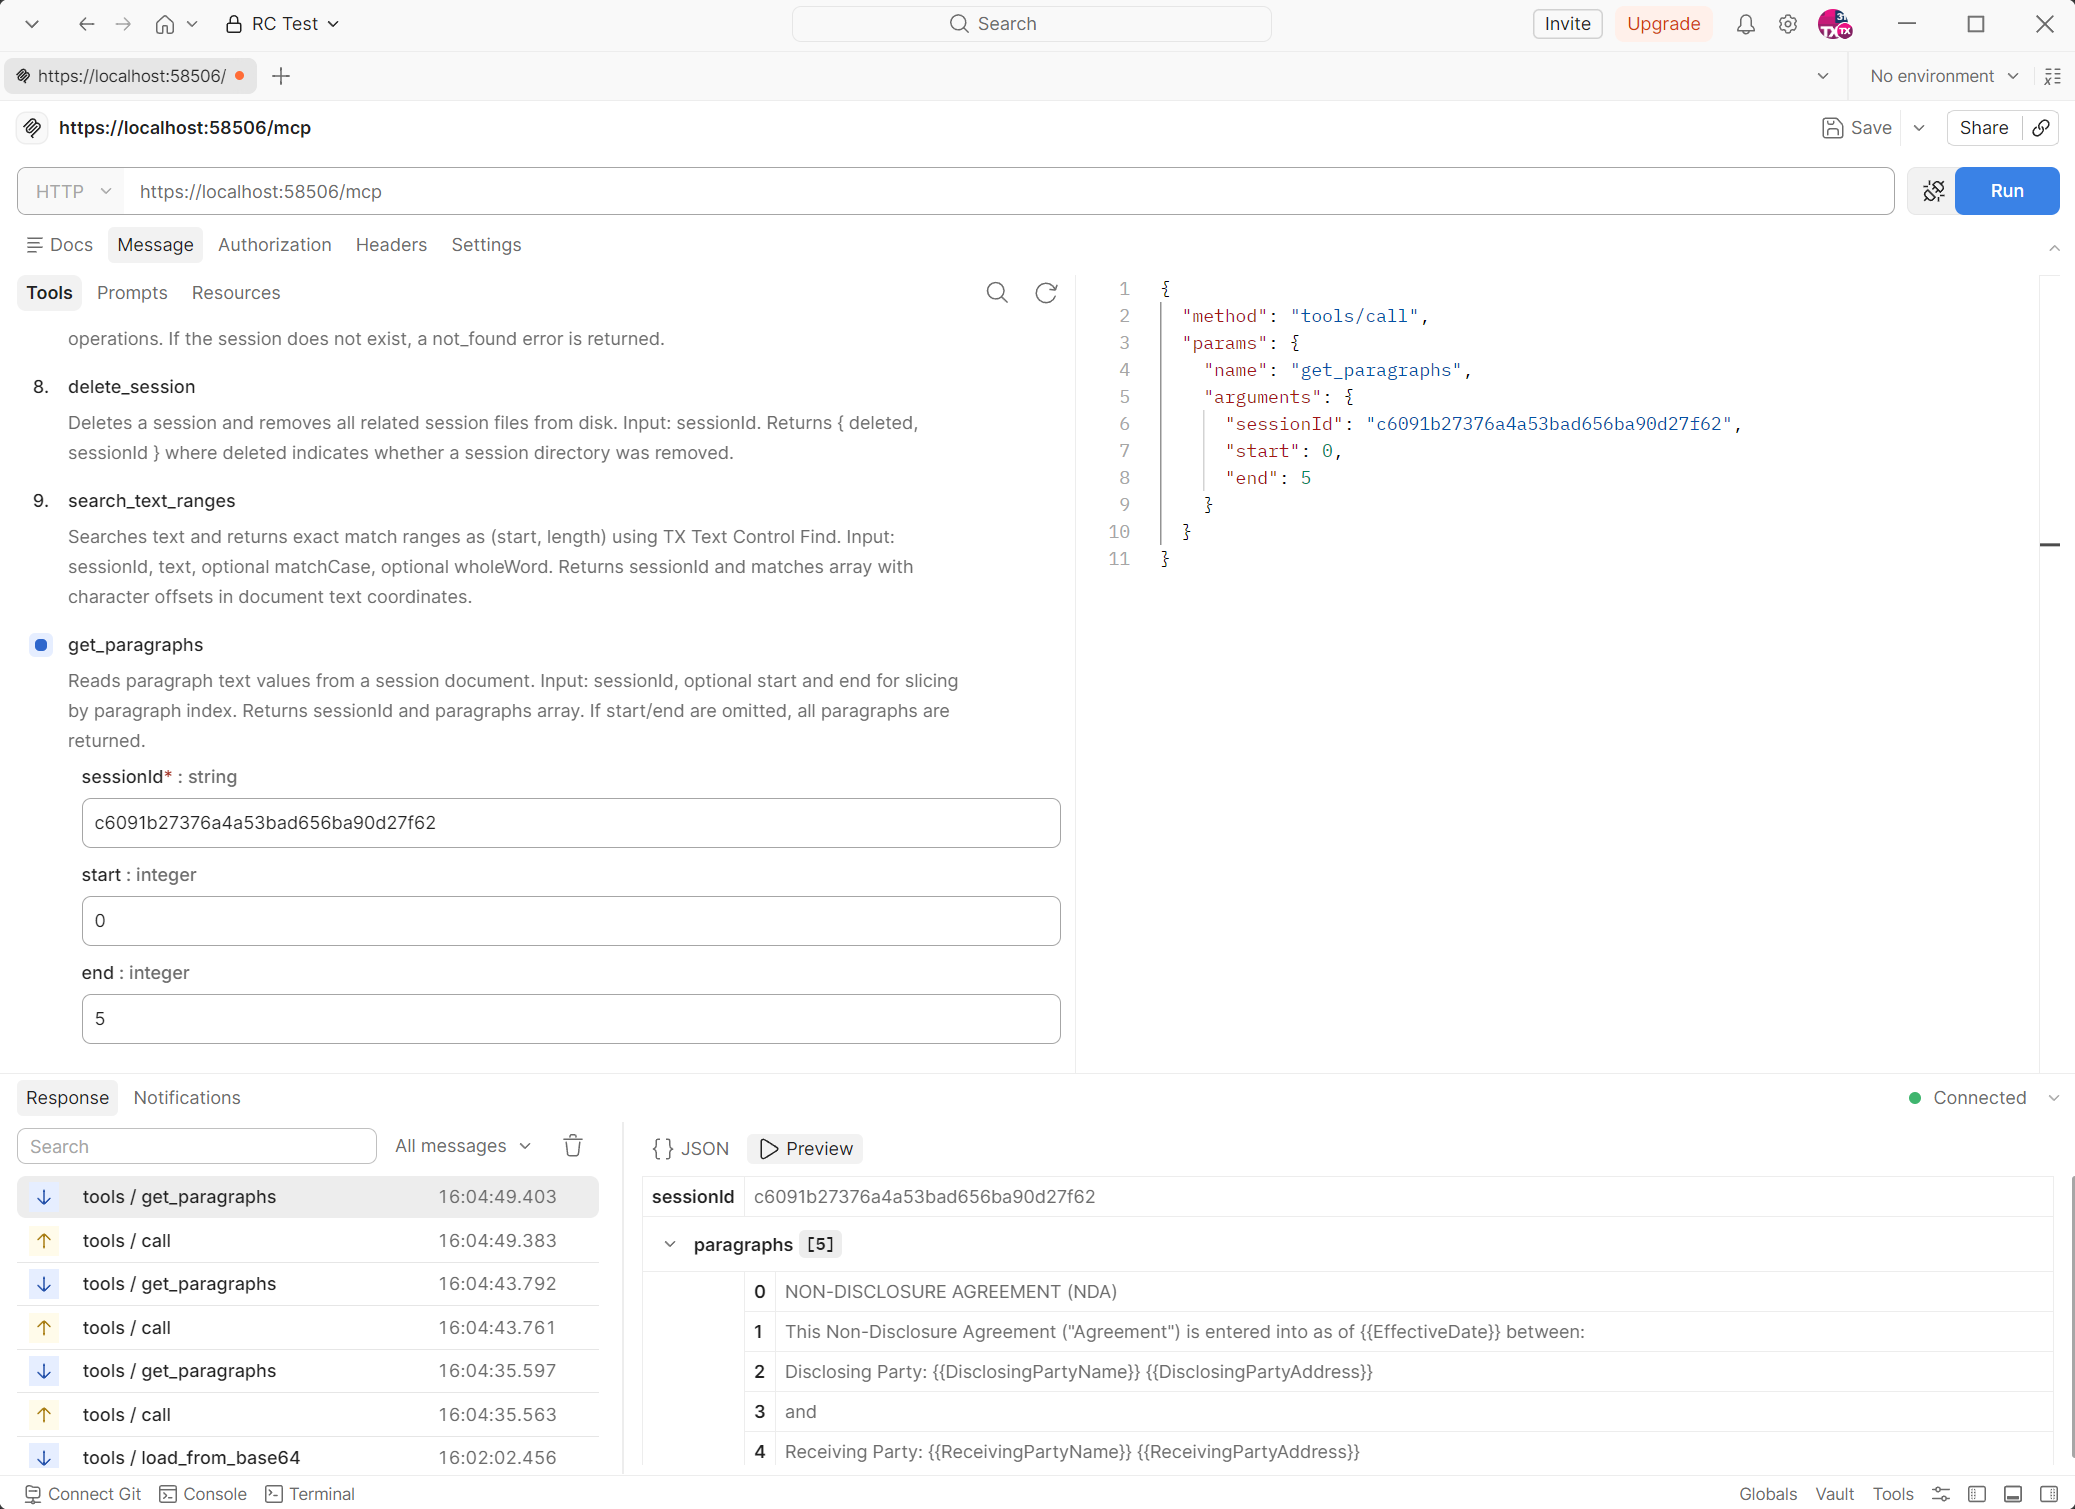Click the refresh tools list icon
This screenshot has height=1509, width=2075.
tap(1046, 293)
